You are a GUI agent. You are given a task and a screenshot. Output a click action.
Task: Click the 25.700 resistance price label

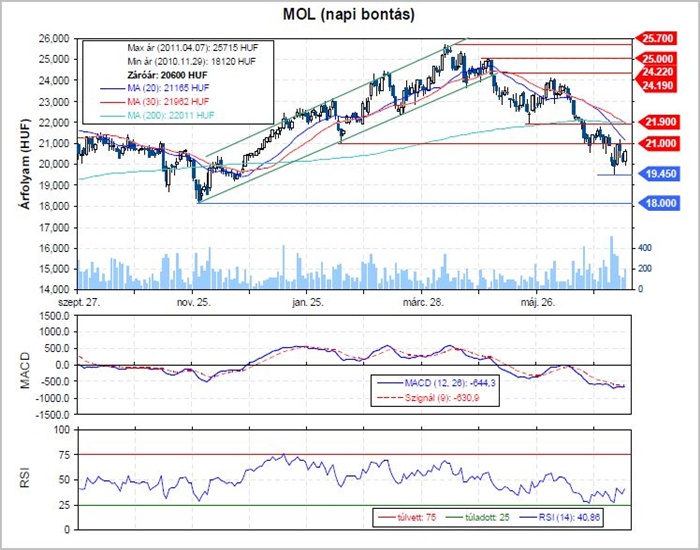[x=660, y=38]
